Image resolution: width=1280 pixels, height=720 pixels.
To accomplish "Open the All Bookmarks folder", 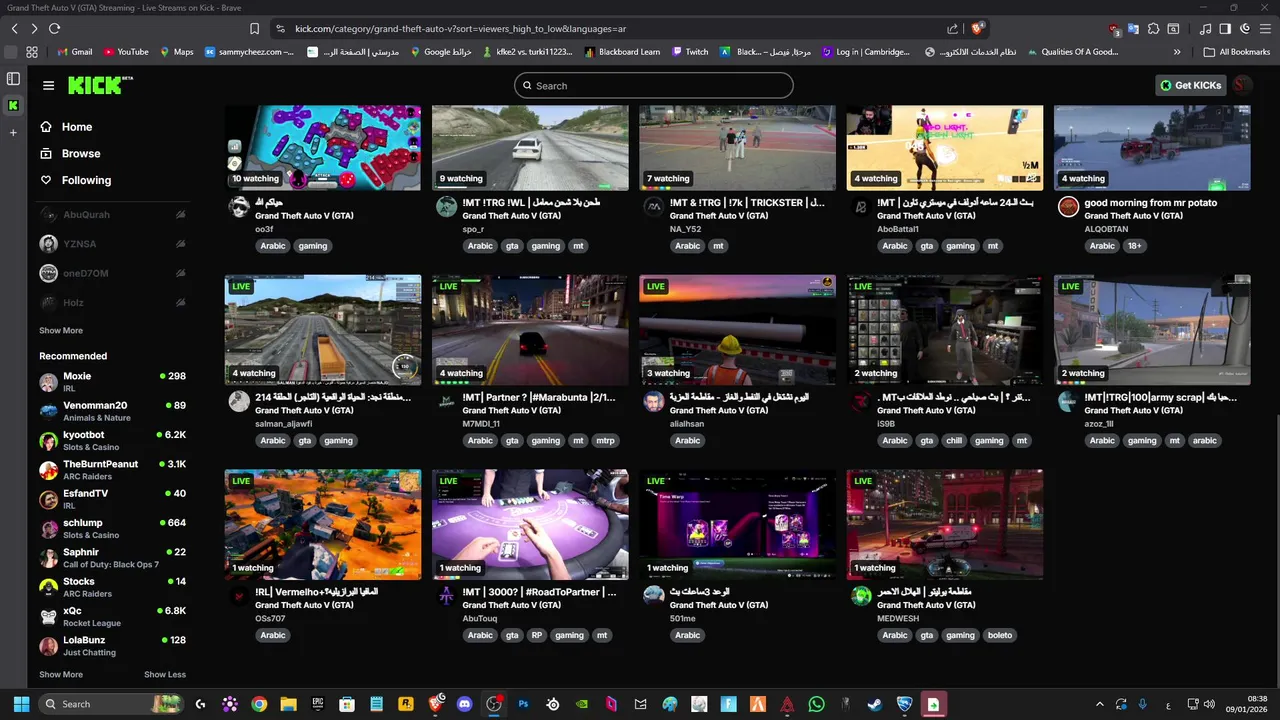I will click(1237, 52).
